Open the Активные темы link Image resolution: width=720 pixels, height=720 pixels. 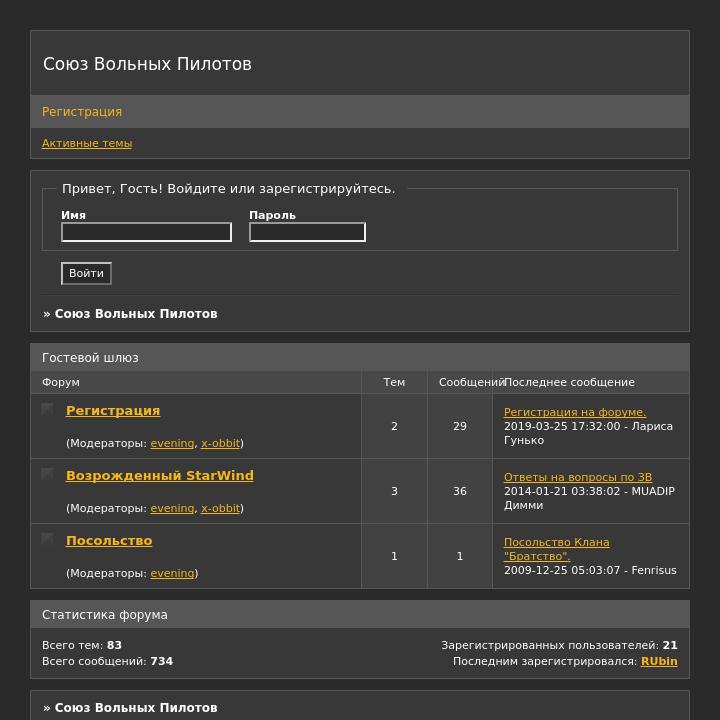pos(87,143)
